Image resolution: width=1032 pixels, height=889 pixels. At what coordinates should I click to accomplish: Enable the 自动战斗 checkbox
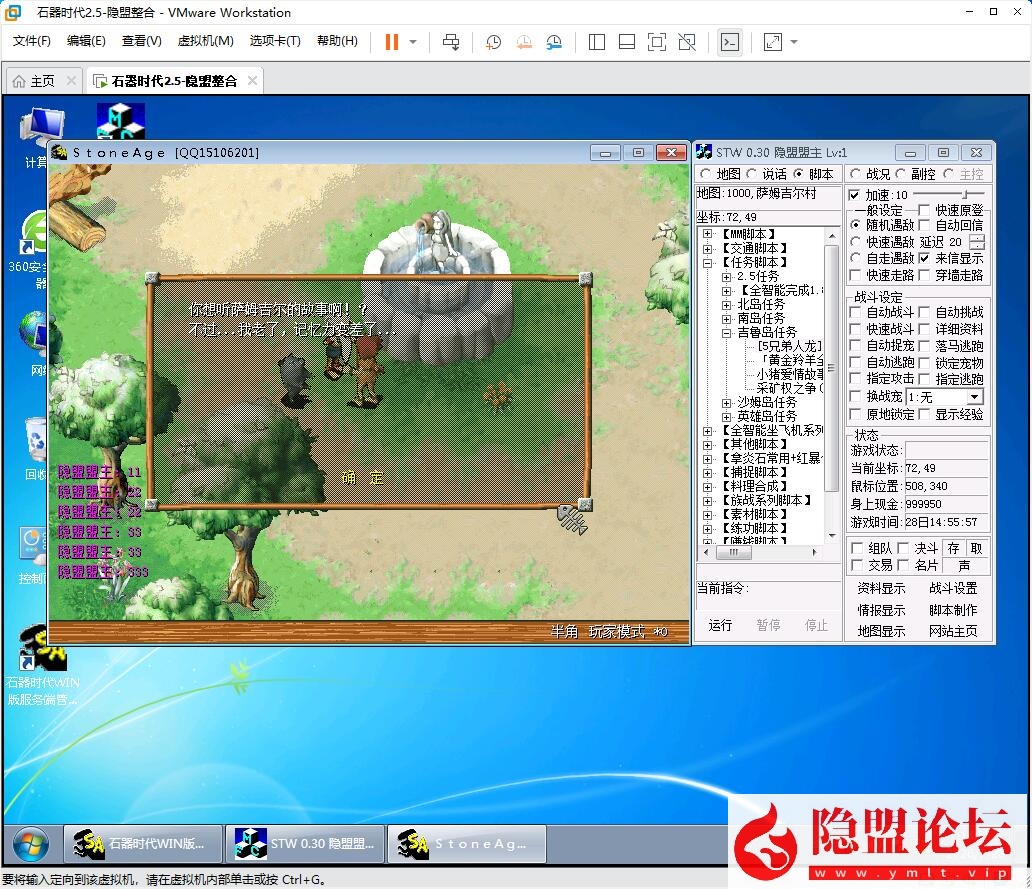(854, 313)
